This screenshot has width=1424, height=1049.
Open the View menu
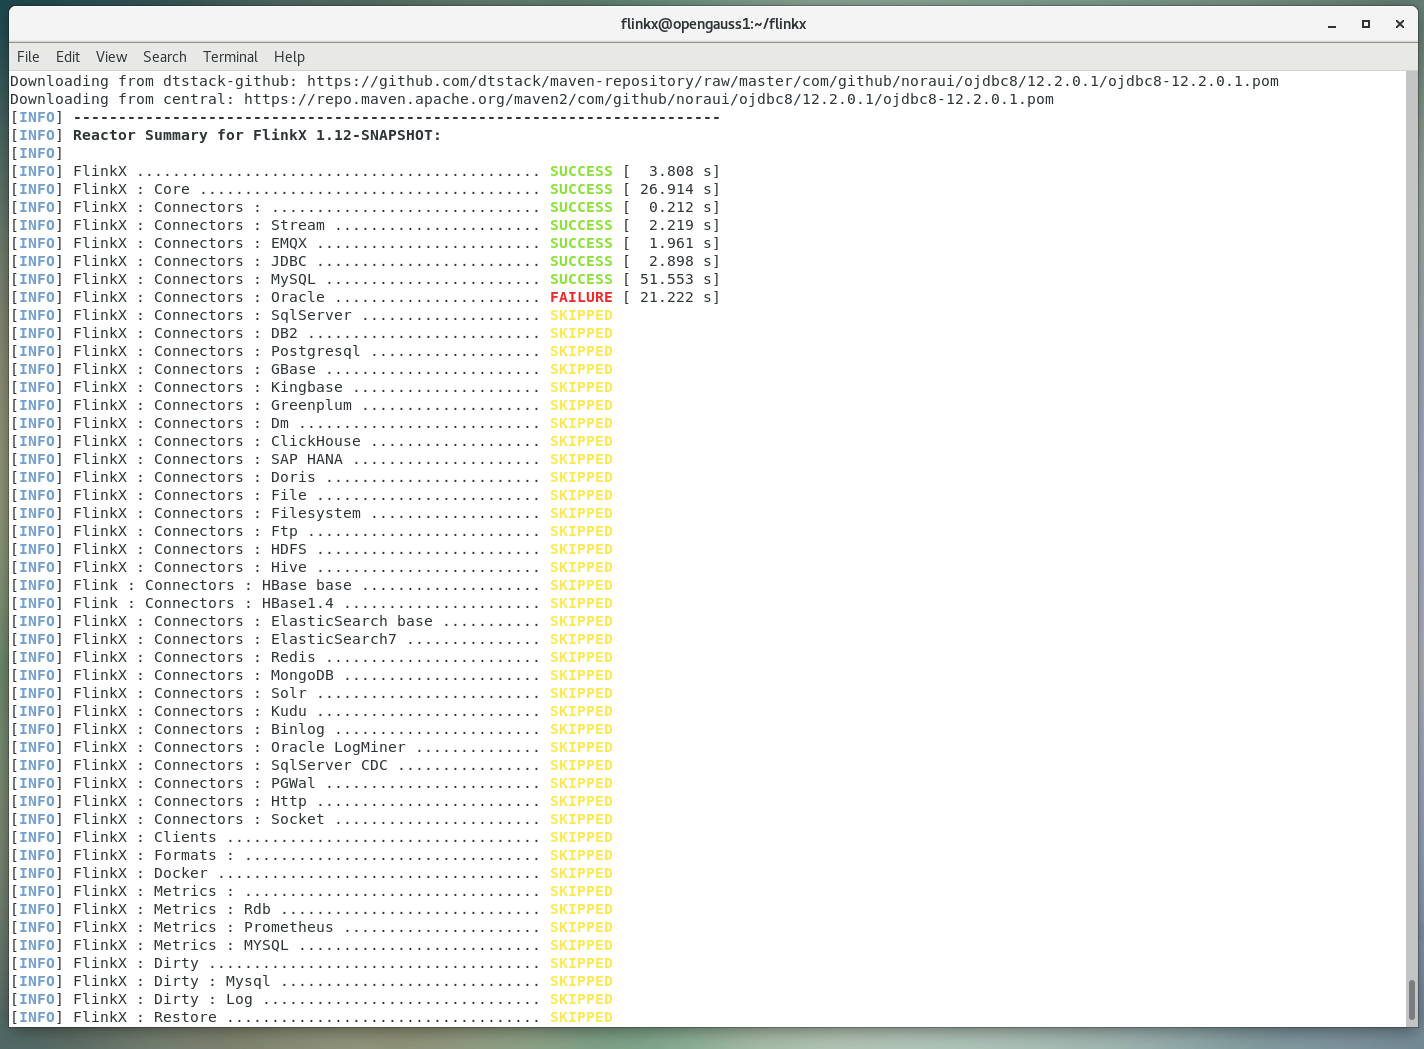coord(111,57)
